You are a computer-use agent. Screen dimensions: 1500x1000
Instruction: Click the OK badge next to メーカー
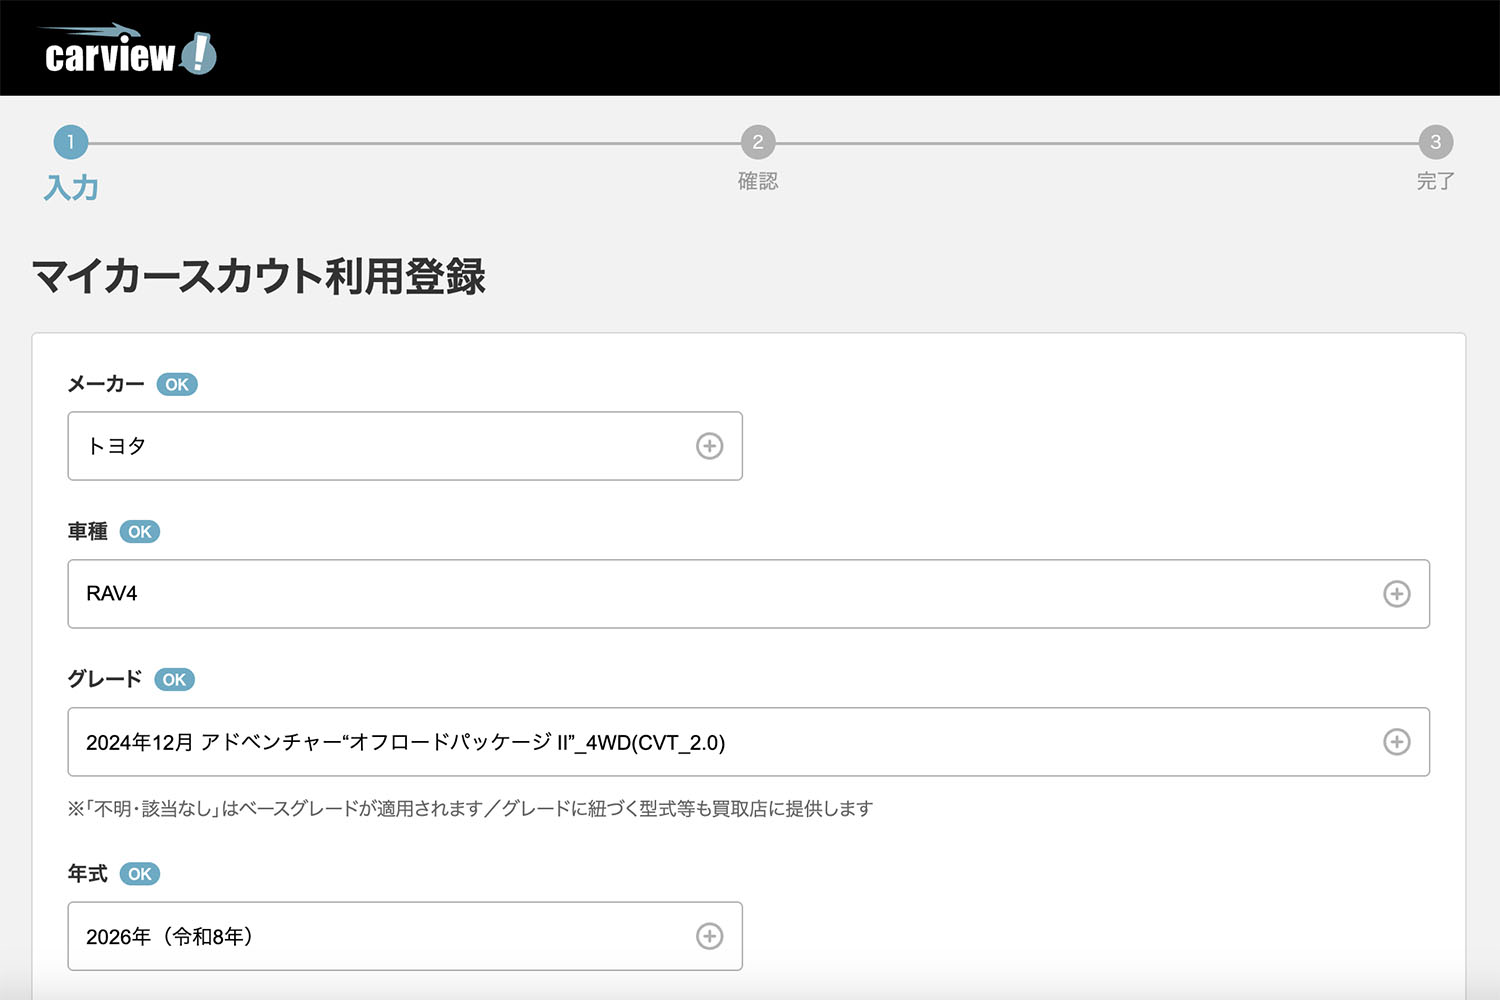tap(177, 384)
